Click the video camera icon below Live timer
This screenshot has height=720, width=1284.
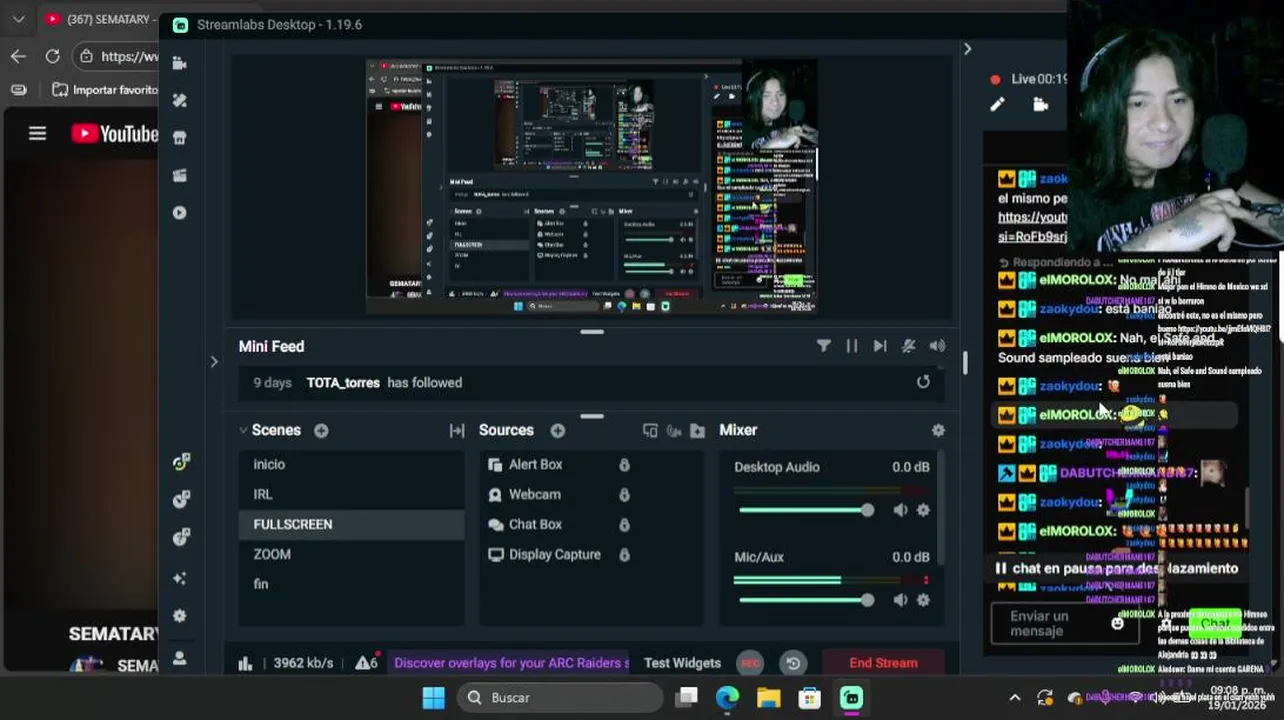1040,104
